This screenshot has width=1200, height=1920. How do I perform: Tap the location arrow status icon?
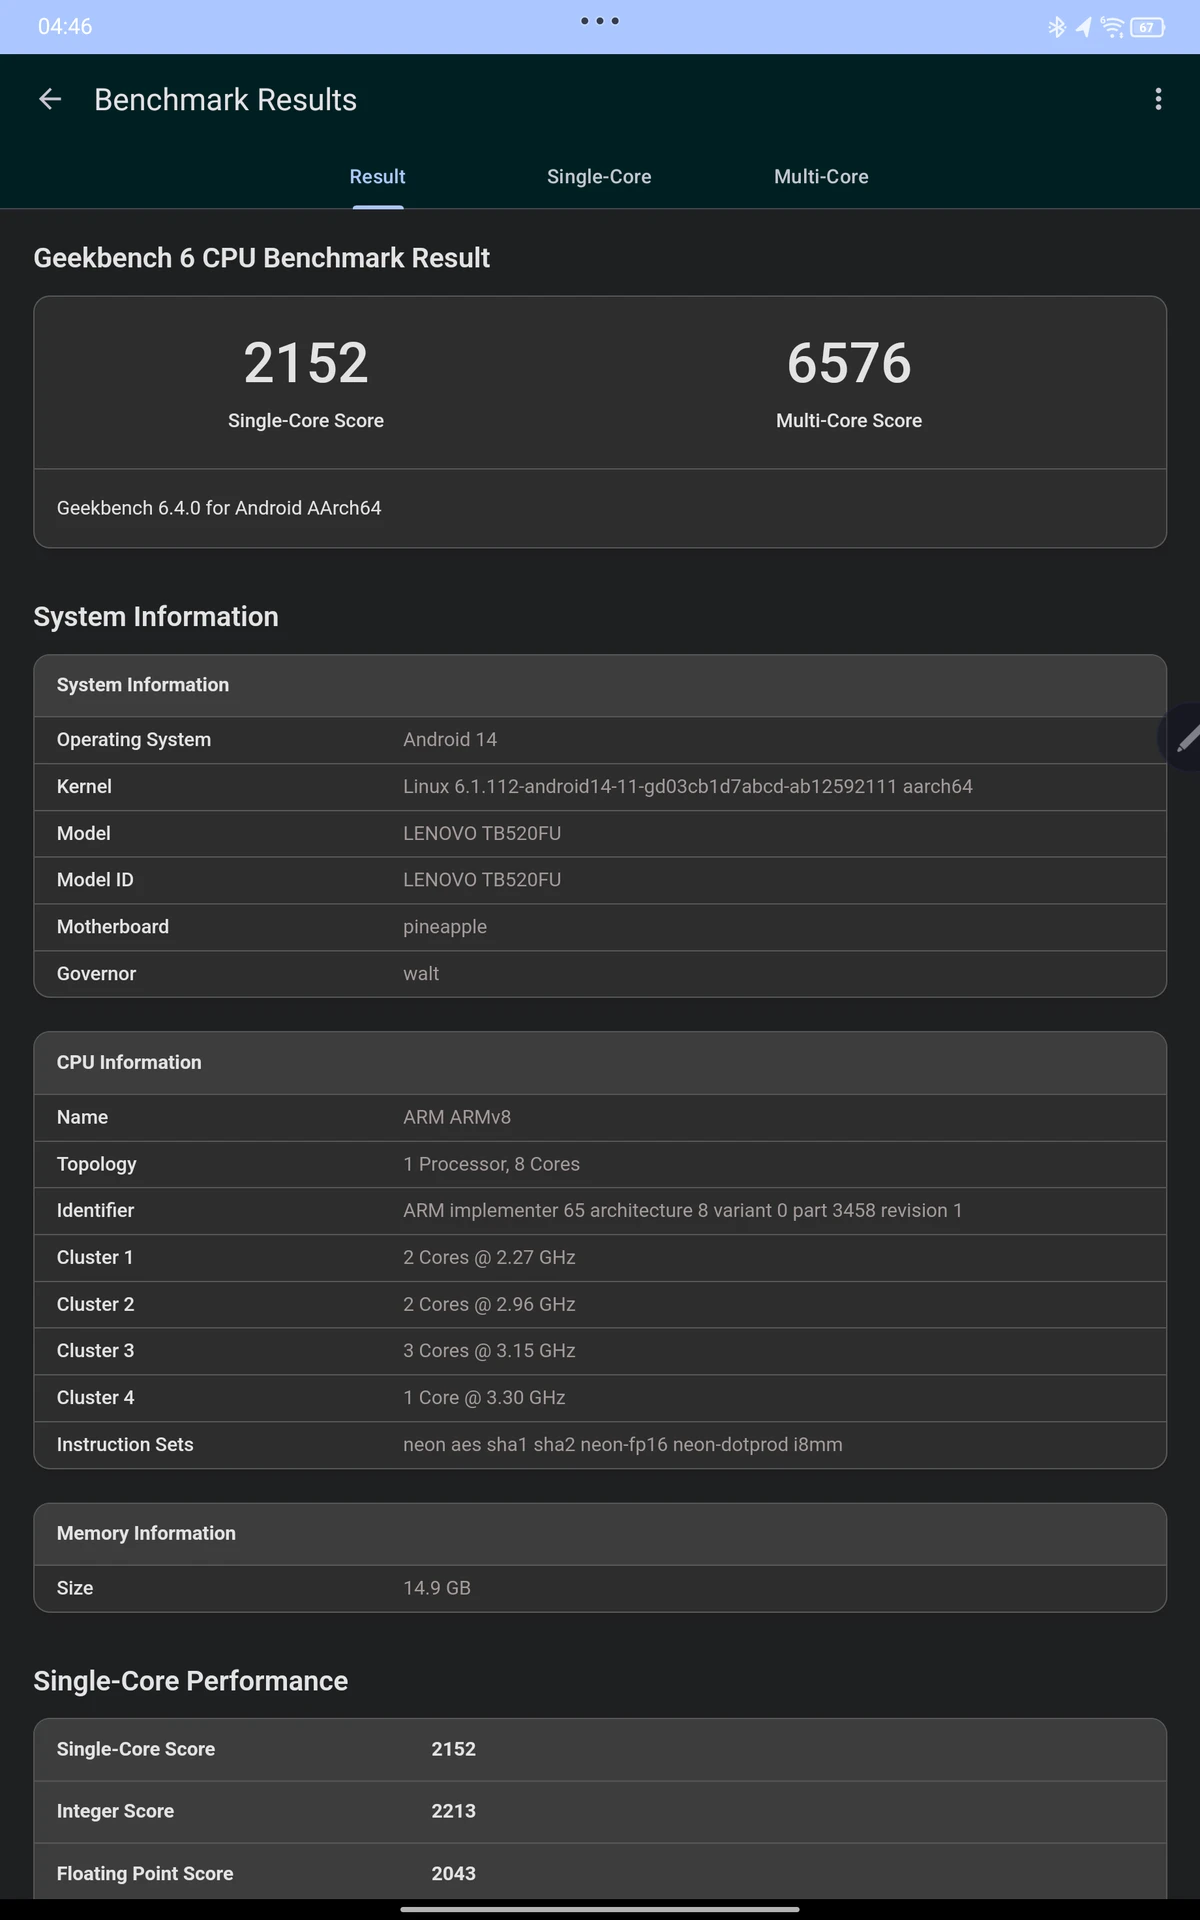click(1083, 27)
